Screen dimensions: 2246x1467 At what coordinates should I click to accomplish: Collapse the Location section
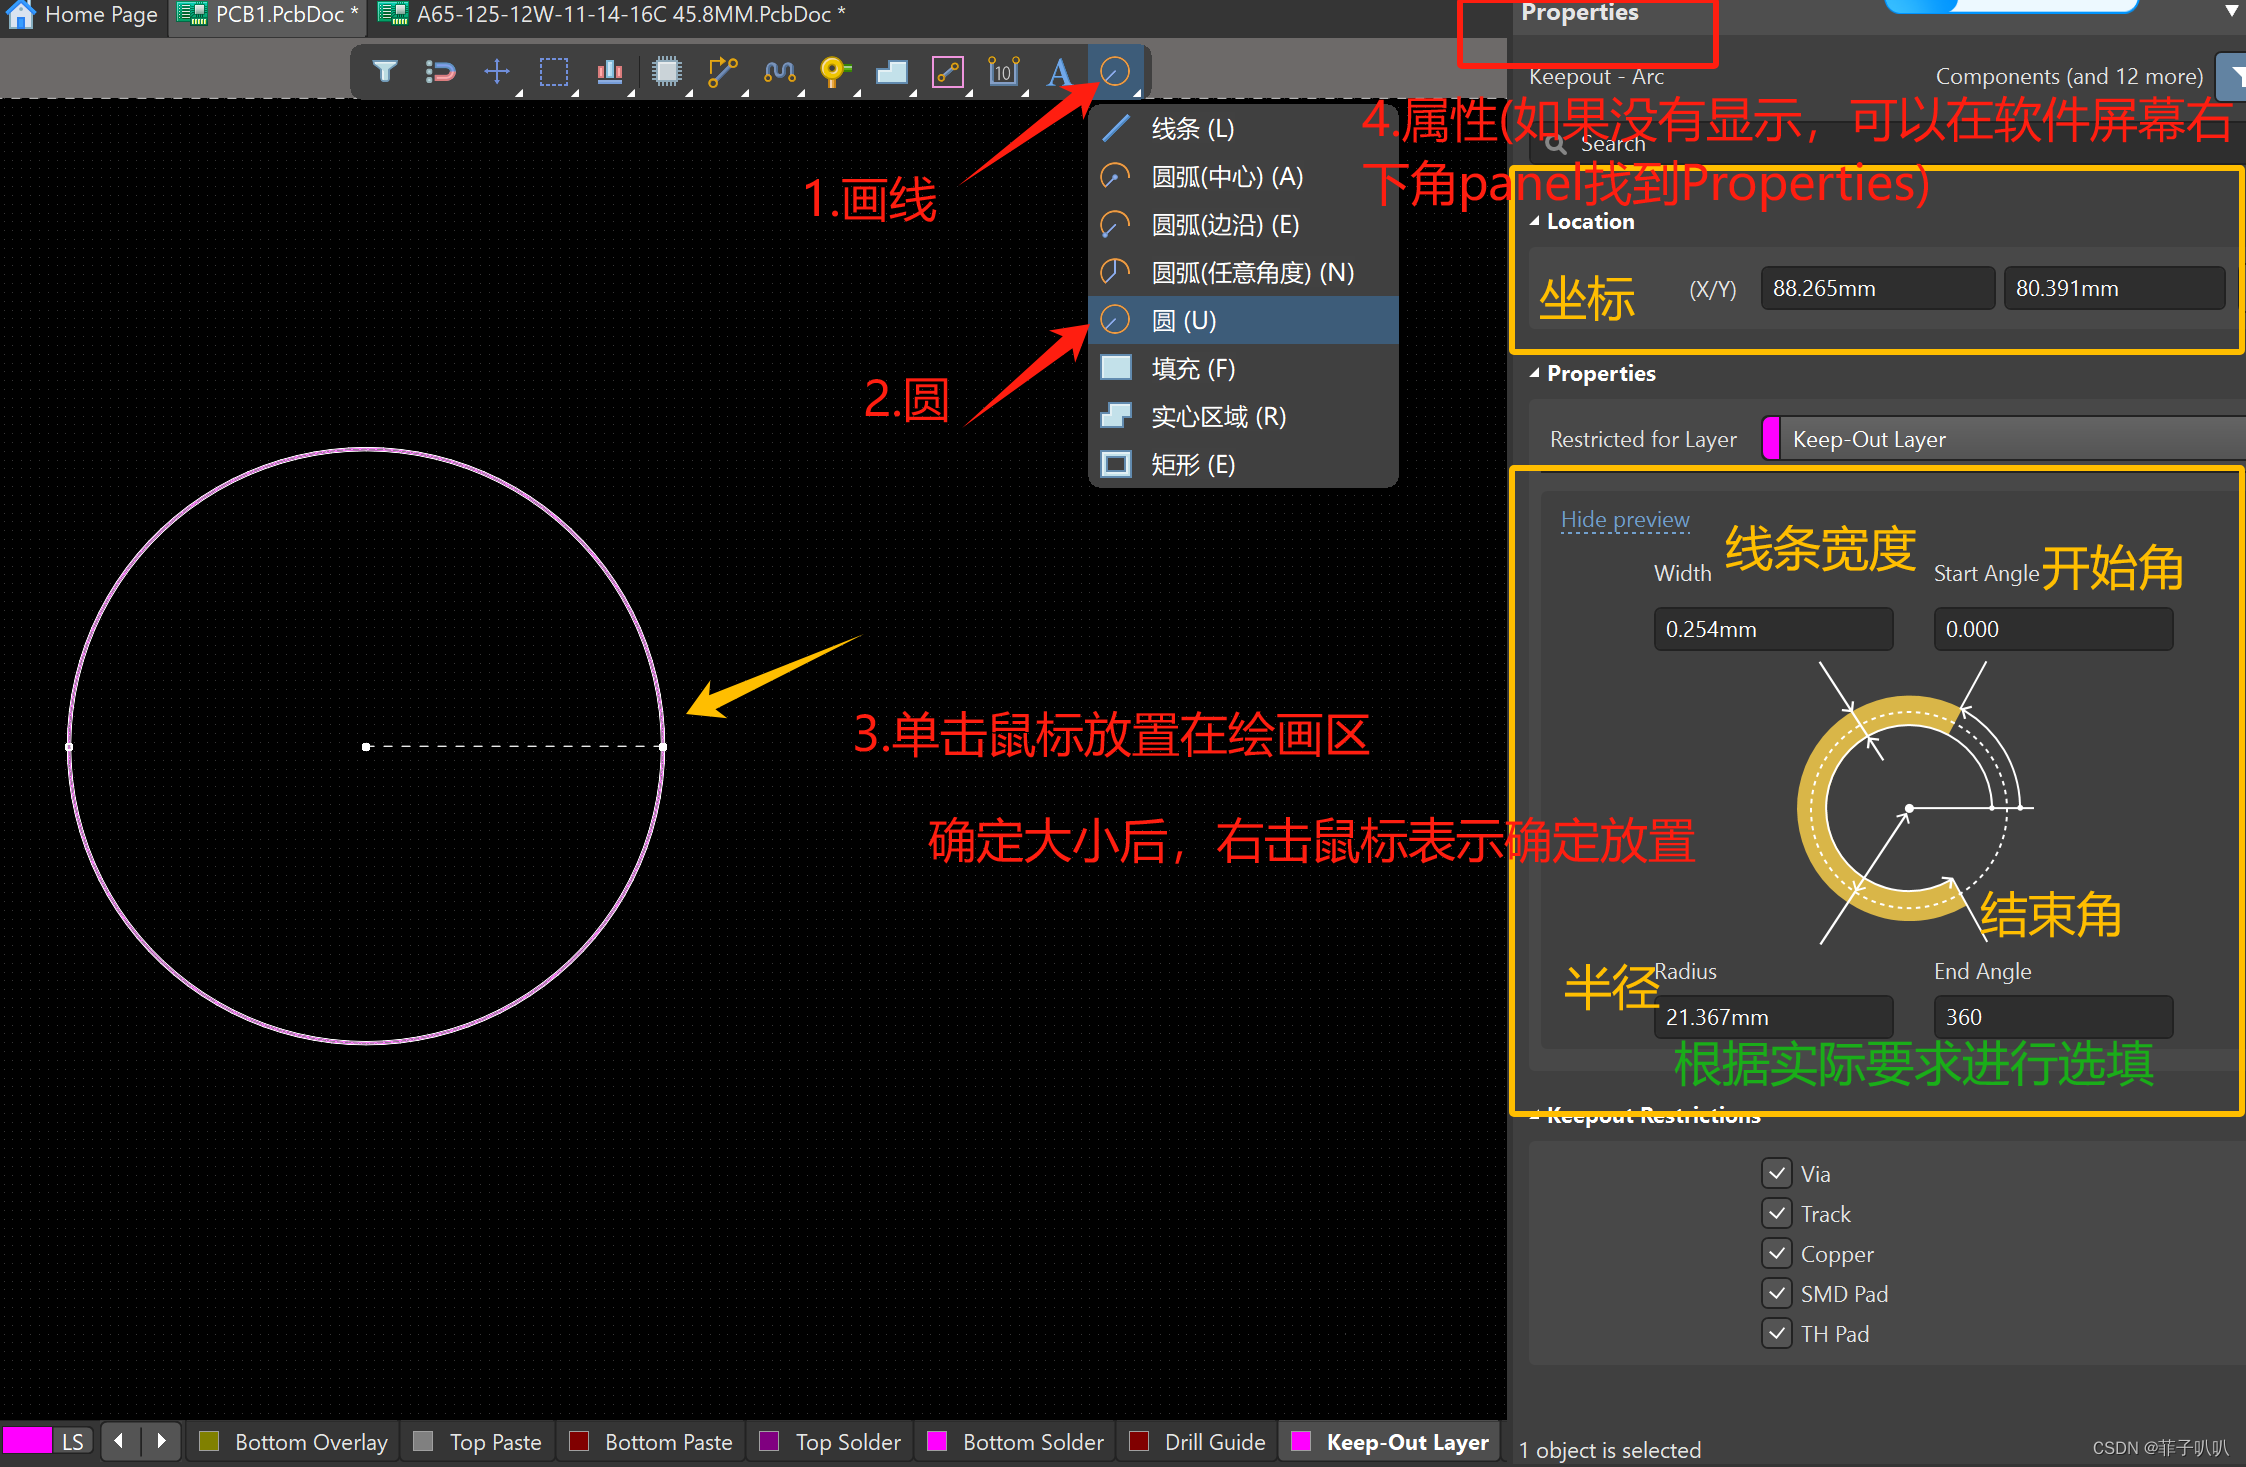(1535, 222)
